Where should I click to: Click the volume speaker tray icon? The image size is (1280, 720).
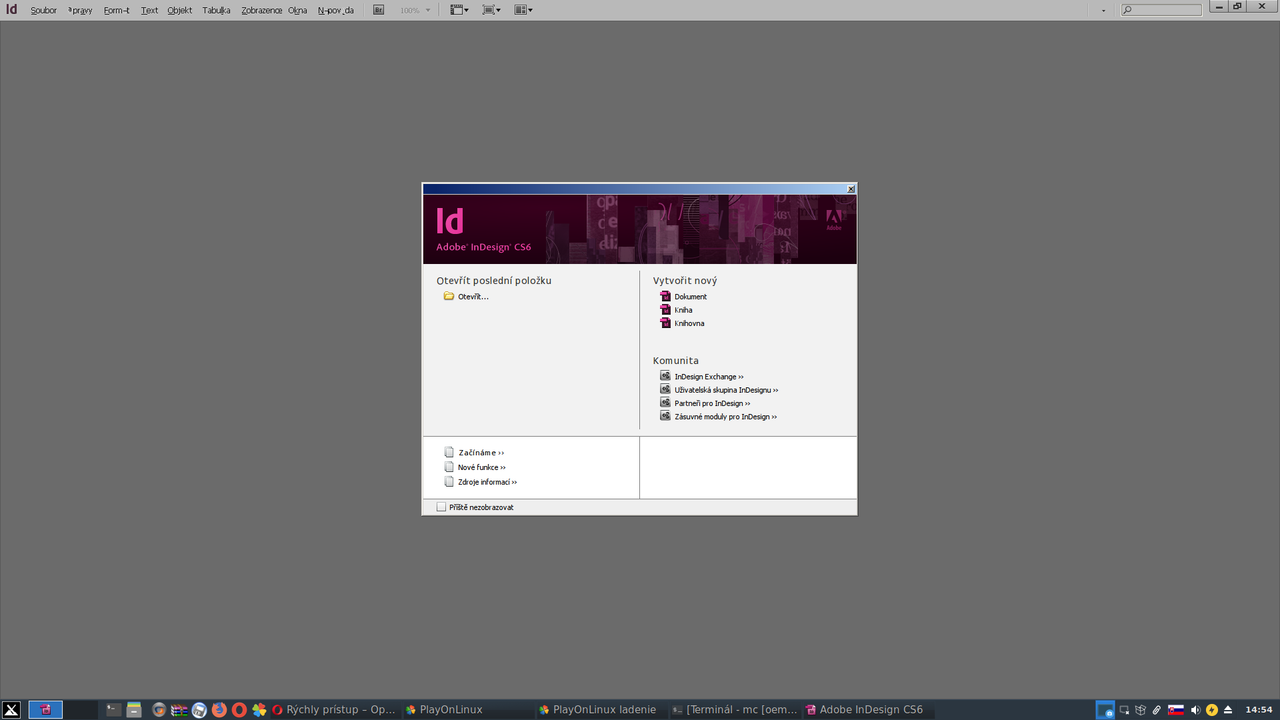[1195, 710]
